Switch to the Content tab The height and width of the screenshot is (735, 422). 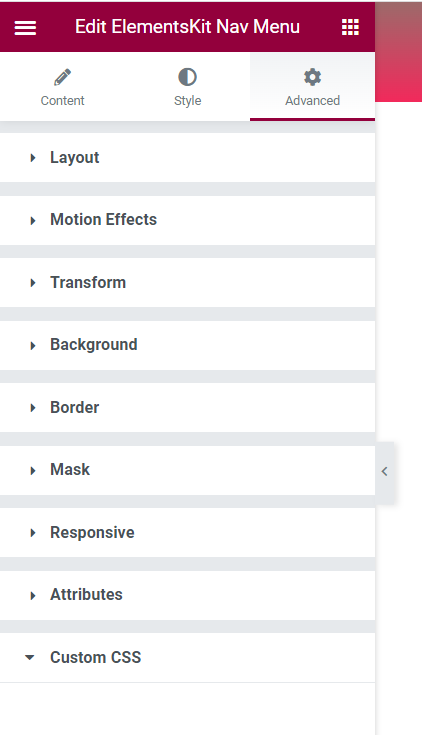click(x=62, y=87)
